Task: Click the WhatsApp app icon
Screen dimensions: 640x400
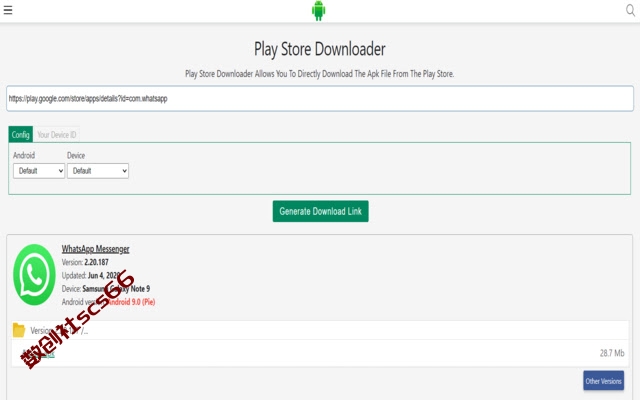Action: [x=34, y=275]
